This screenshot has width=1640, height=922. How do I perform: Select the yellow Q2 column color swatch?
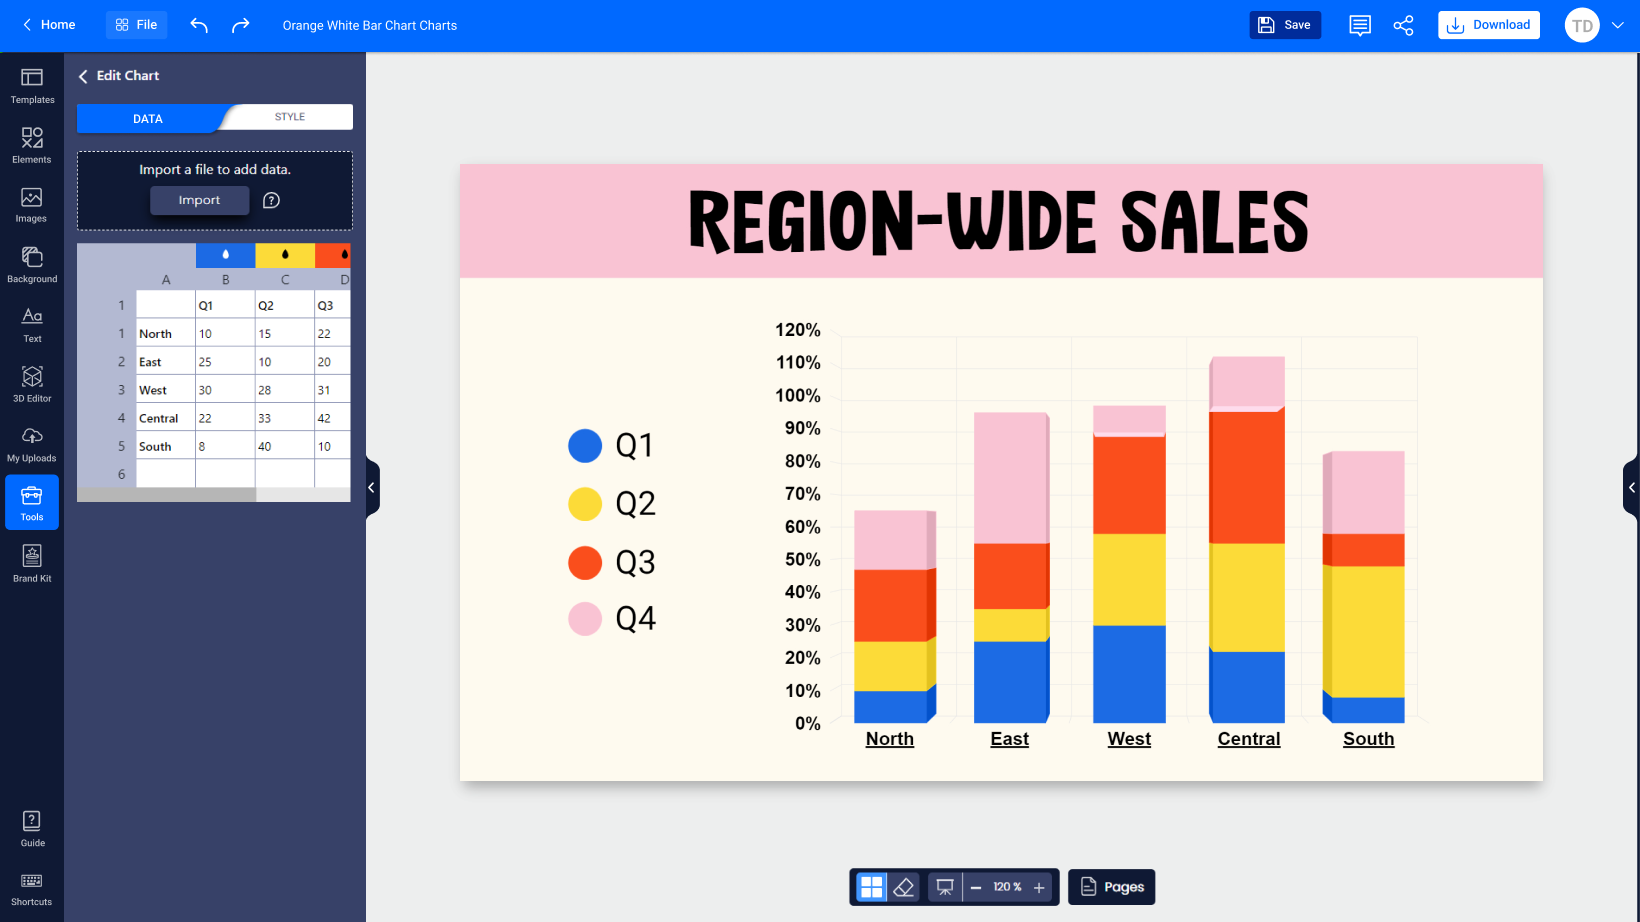[x=285, y=255]
